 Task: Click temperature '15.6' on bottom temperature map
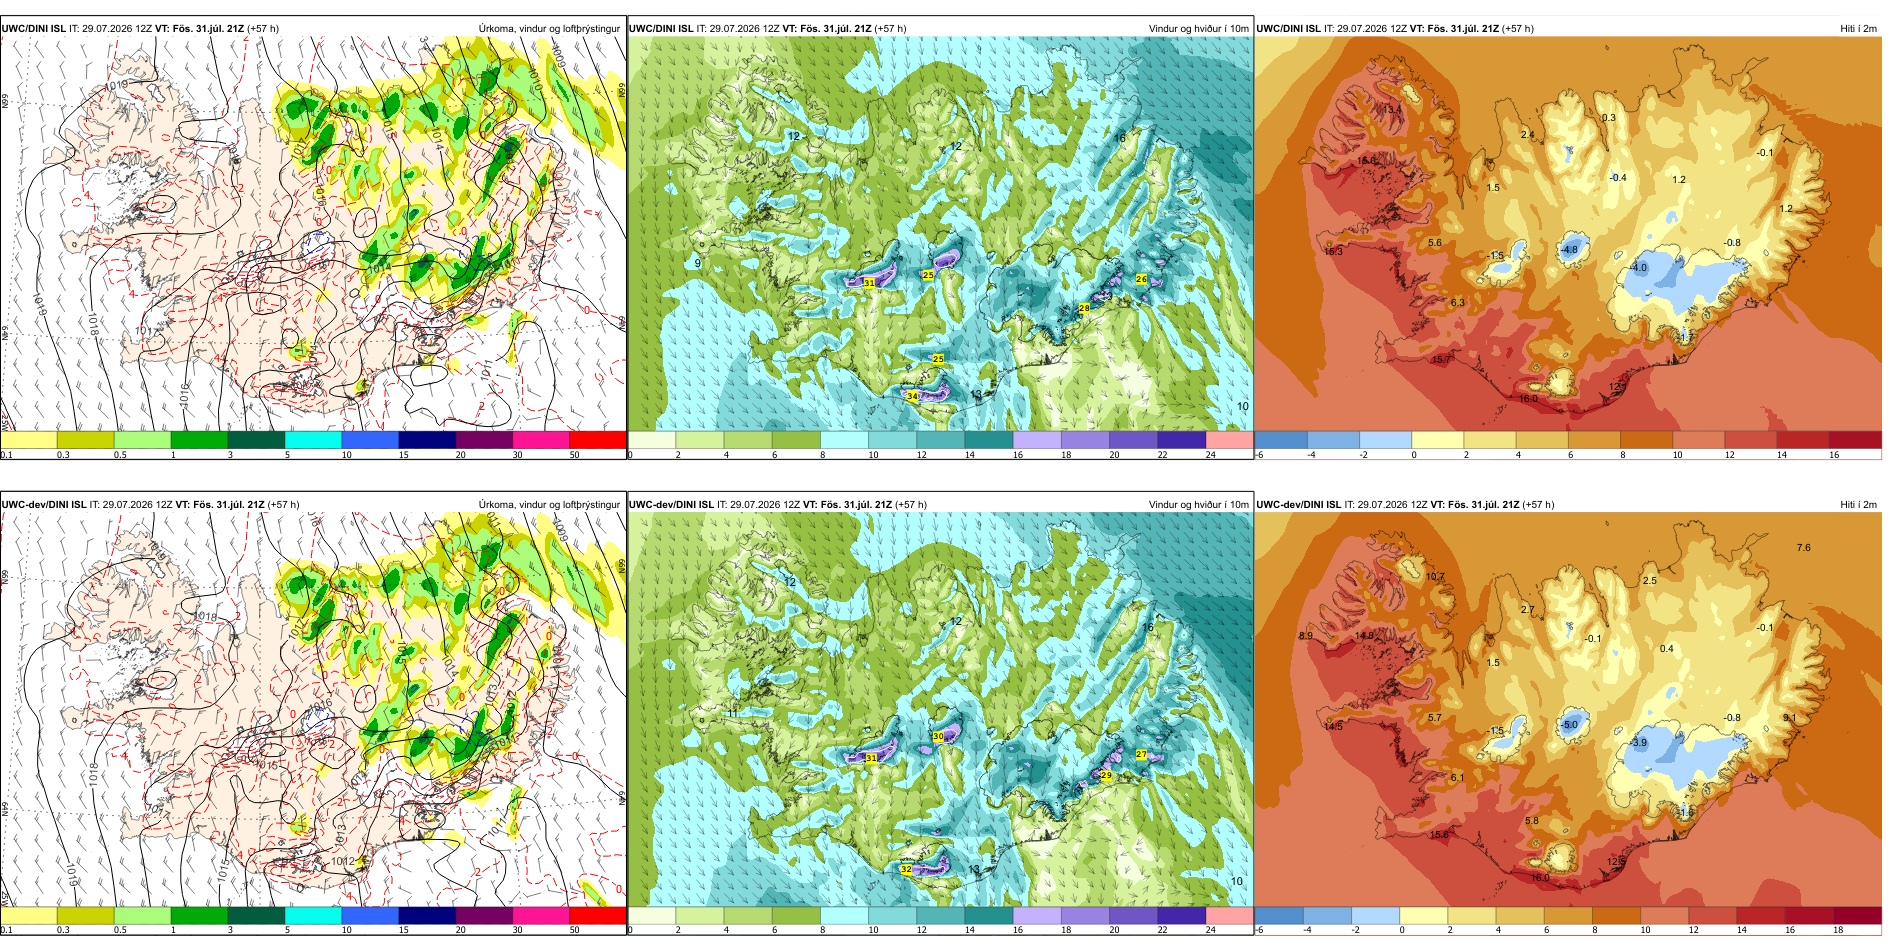click(1439, 835)
